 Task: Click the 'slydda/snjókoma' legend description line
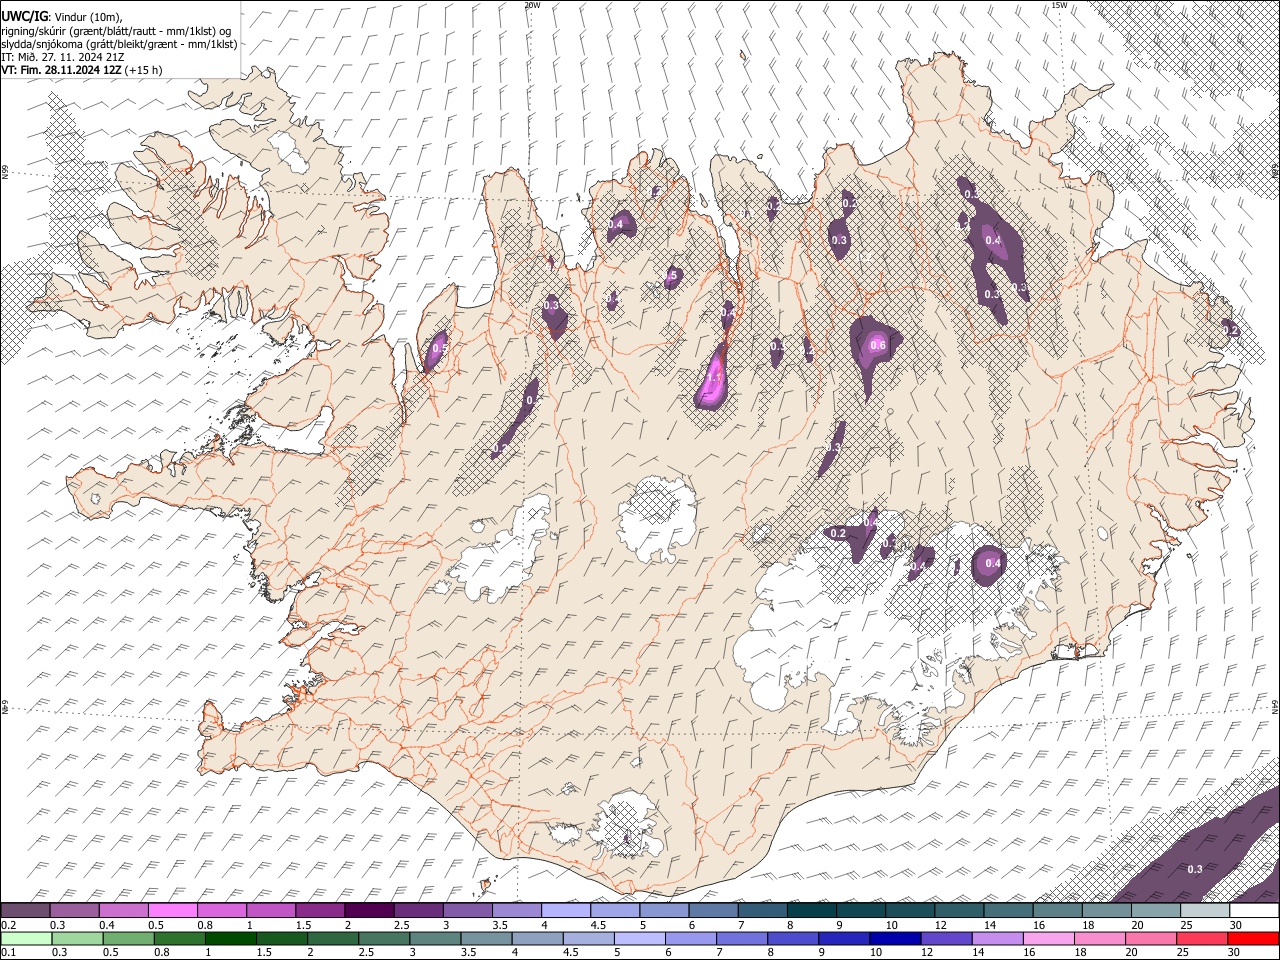pyautogui.click(x=119, y=44)
